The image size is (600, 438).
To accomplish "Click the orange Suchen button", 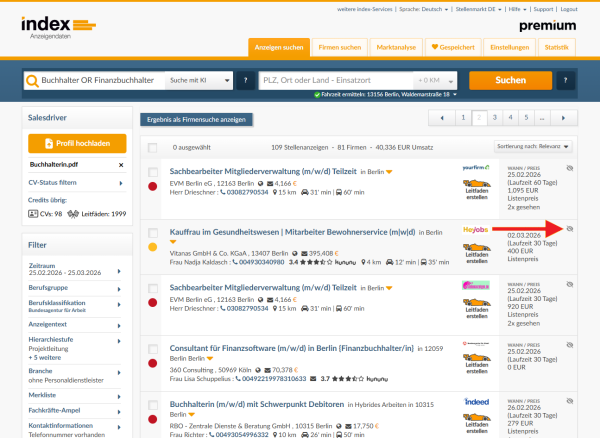I will [510, 80].
